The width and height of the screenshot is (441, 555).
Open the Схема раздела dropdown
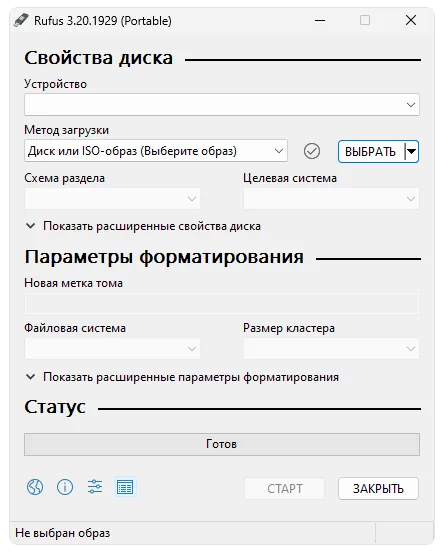(112, 199)
